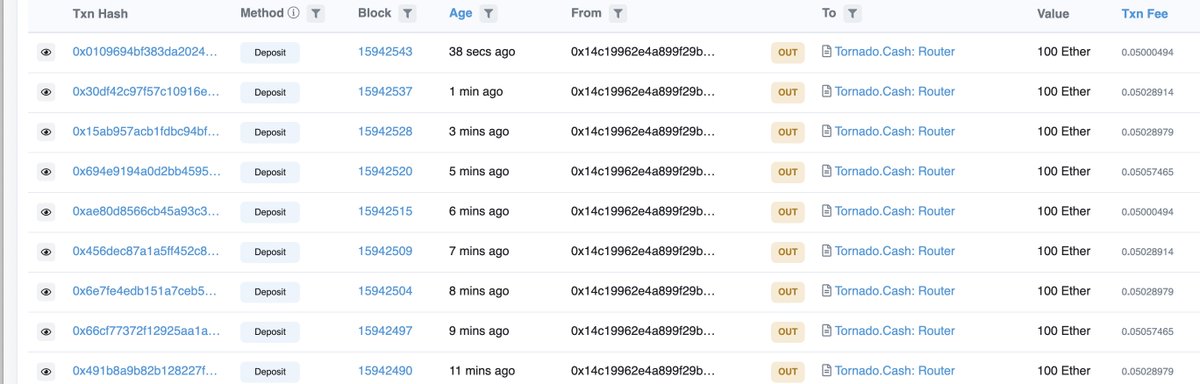This screenshot has width=1200, height=384.
Task: Preview transaction 0x15ab957acb1fdbc94bf with the eye icon
Action: (46, 132)
